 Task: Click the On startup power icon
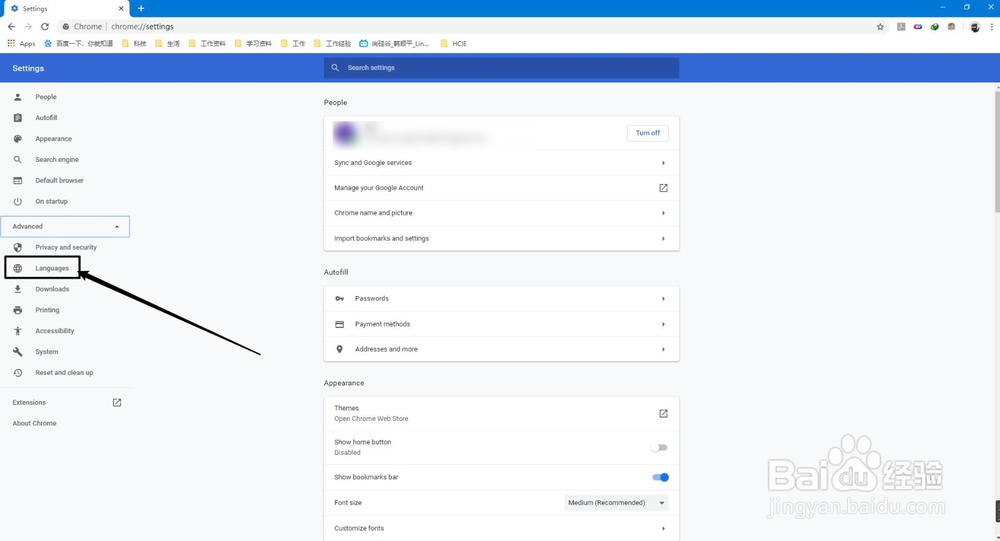pyautogui.click(x=18, y=202)
